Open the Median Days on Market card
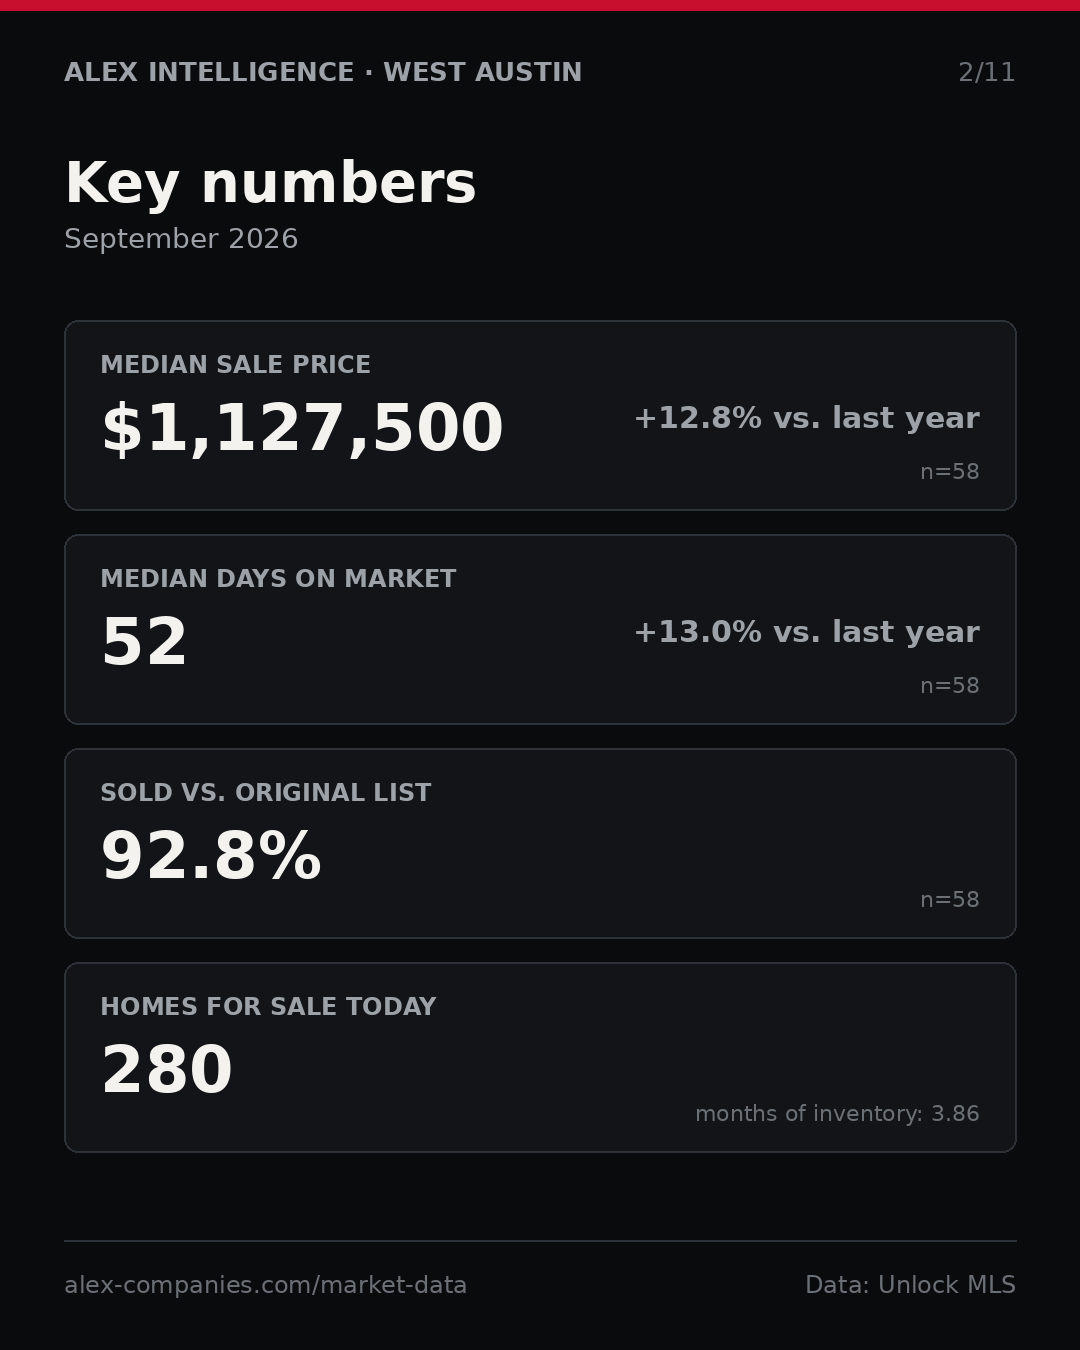This screenshot has width=1080, height=1350. [540, 629]
